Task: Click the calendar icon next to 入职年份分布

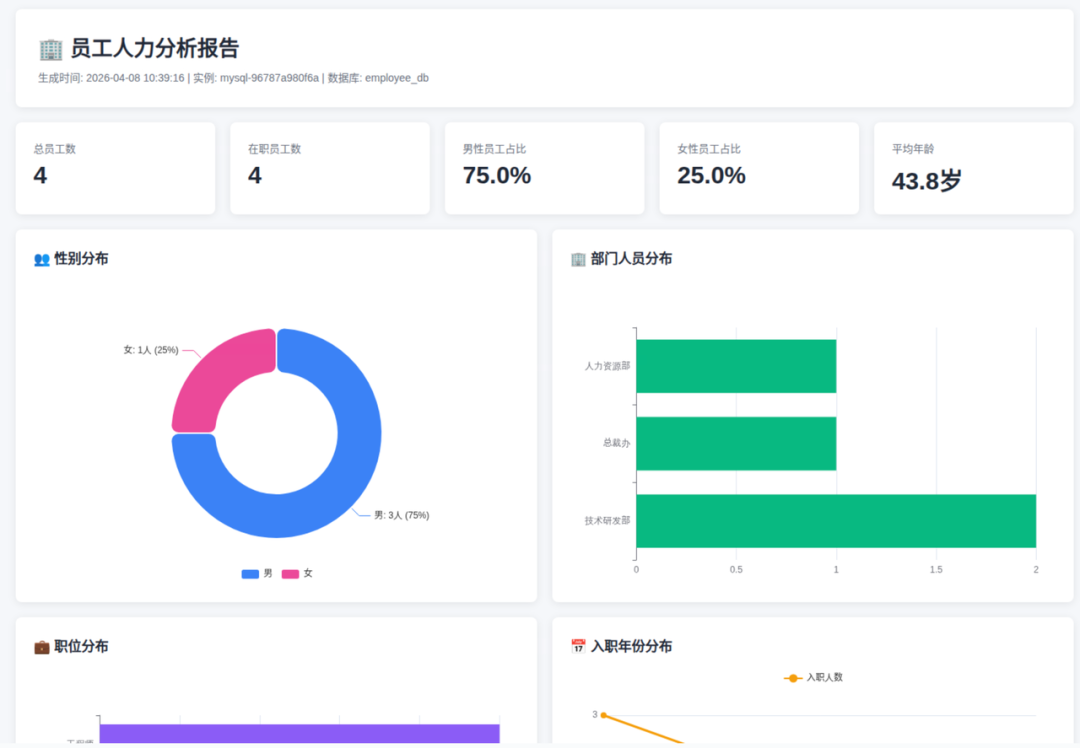Action: pos(579,646)
